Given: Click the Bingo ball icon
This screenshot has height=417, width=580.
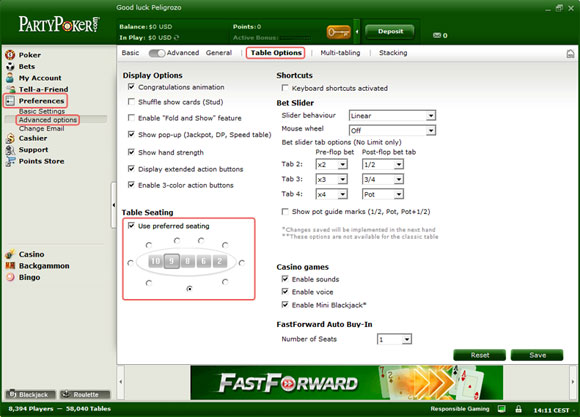Looking at the screenshot, I should [x=10, y=277].
